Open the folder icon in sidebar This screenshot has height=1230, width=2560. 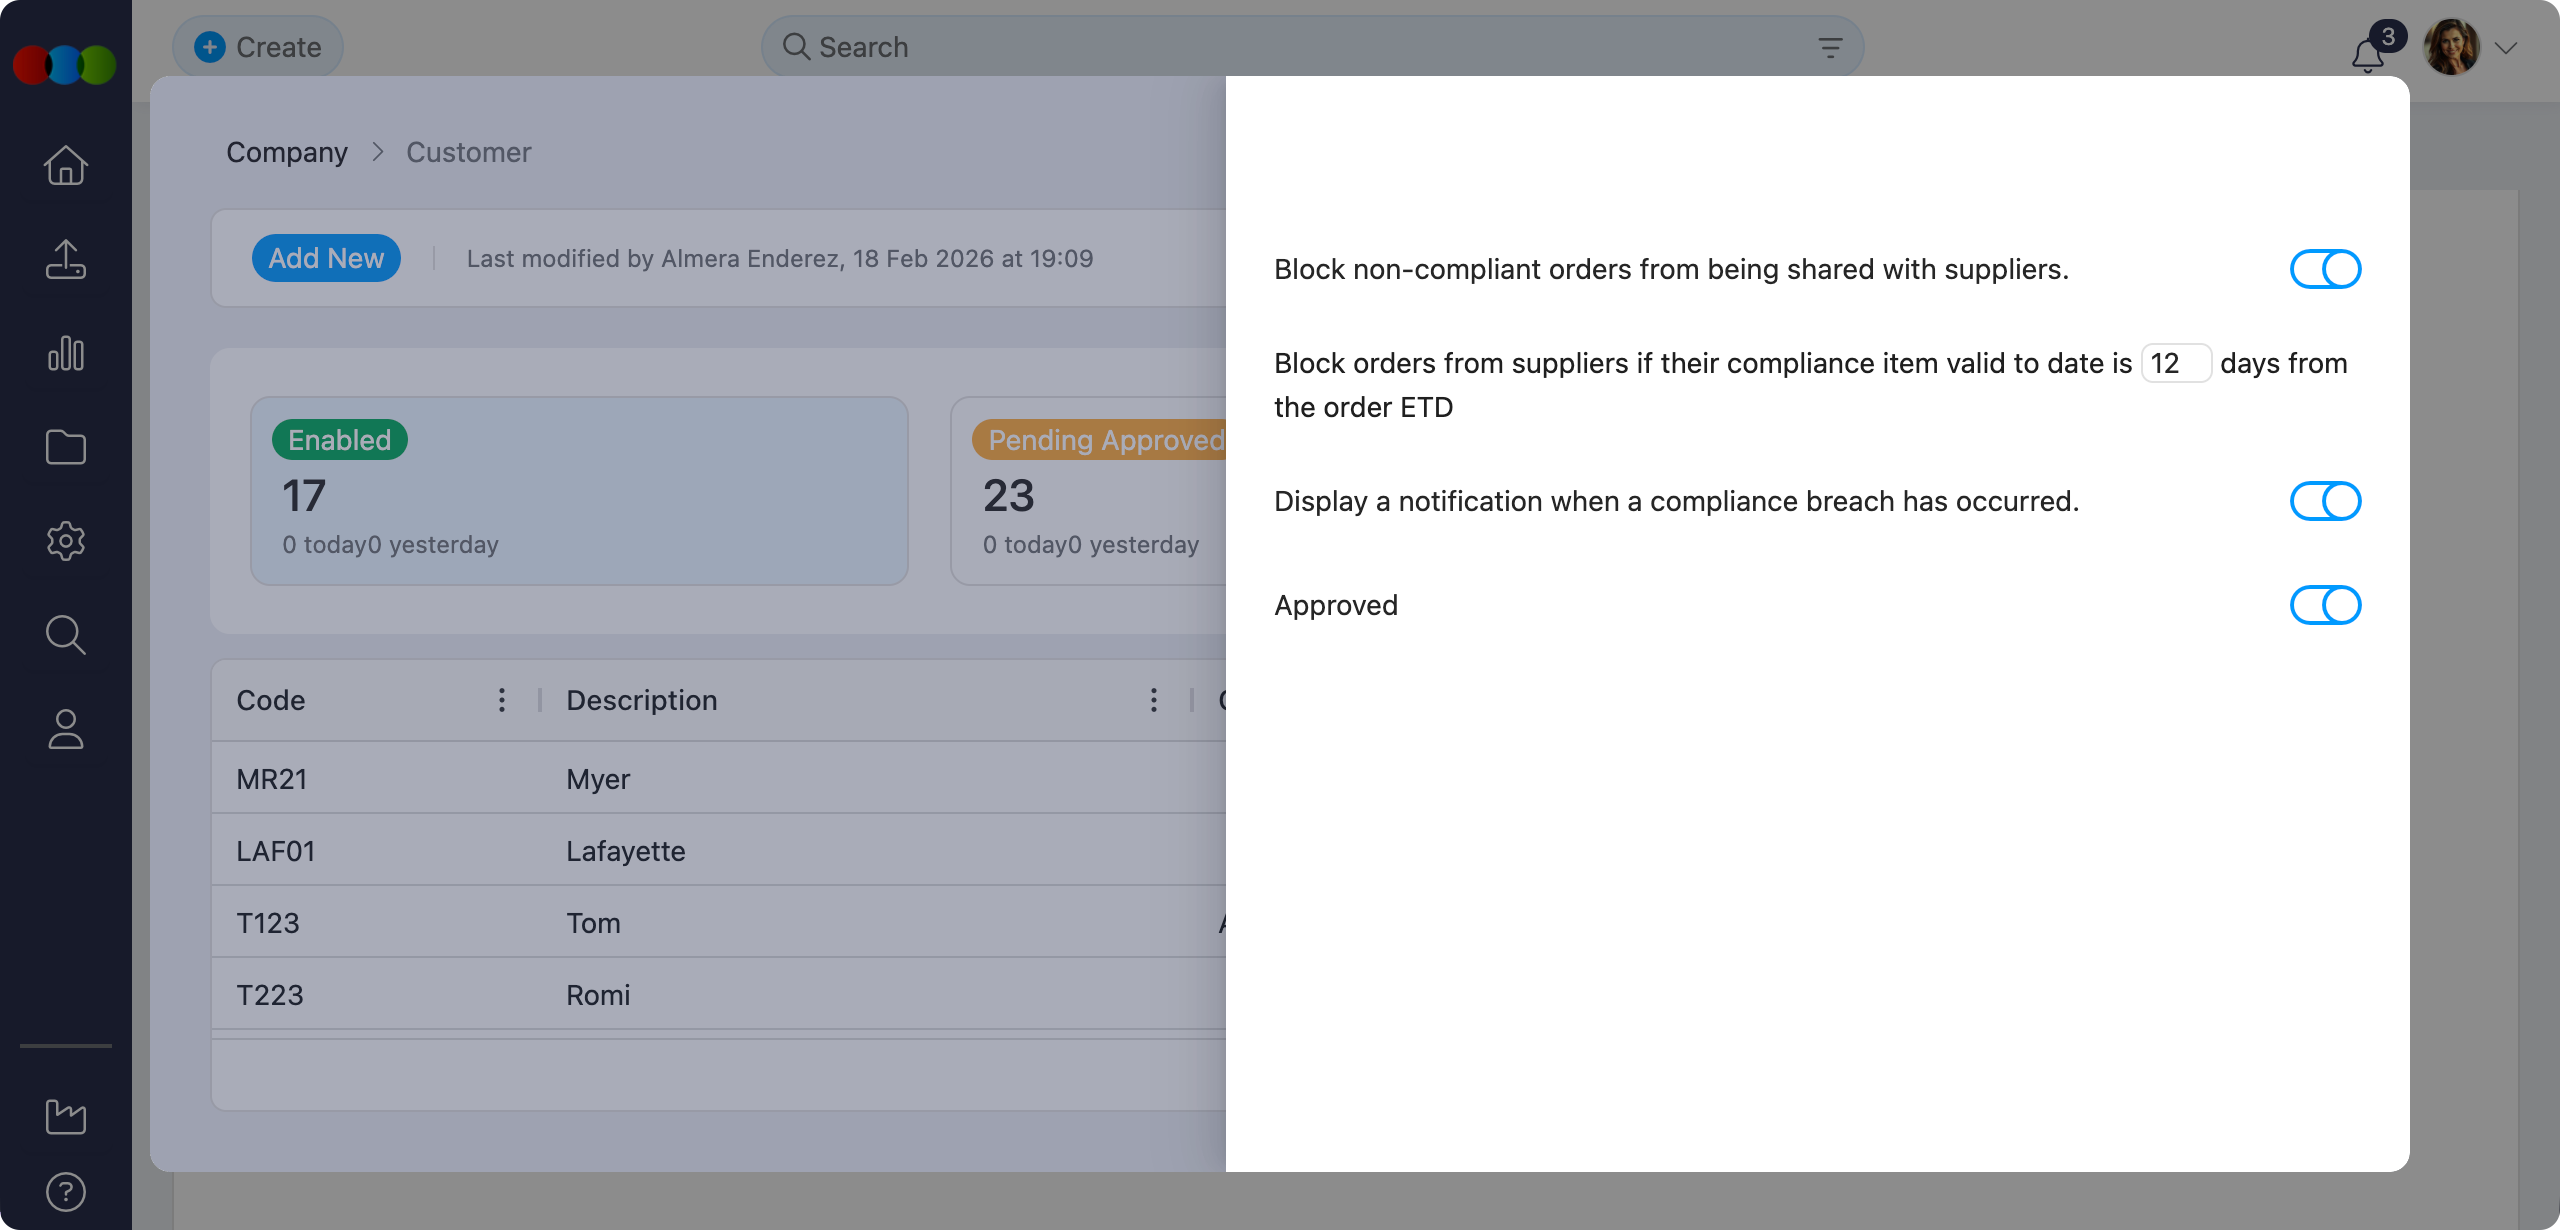(66, 447)
